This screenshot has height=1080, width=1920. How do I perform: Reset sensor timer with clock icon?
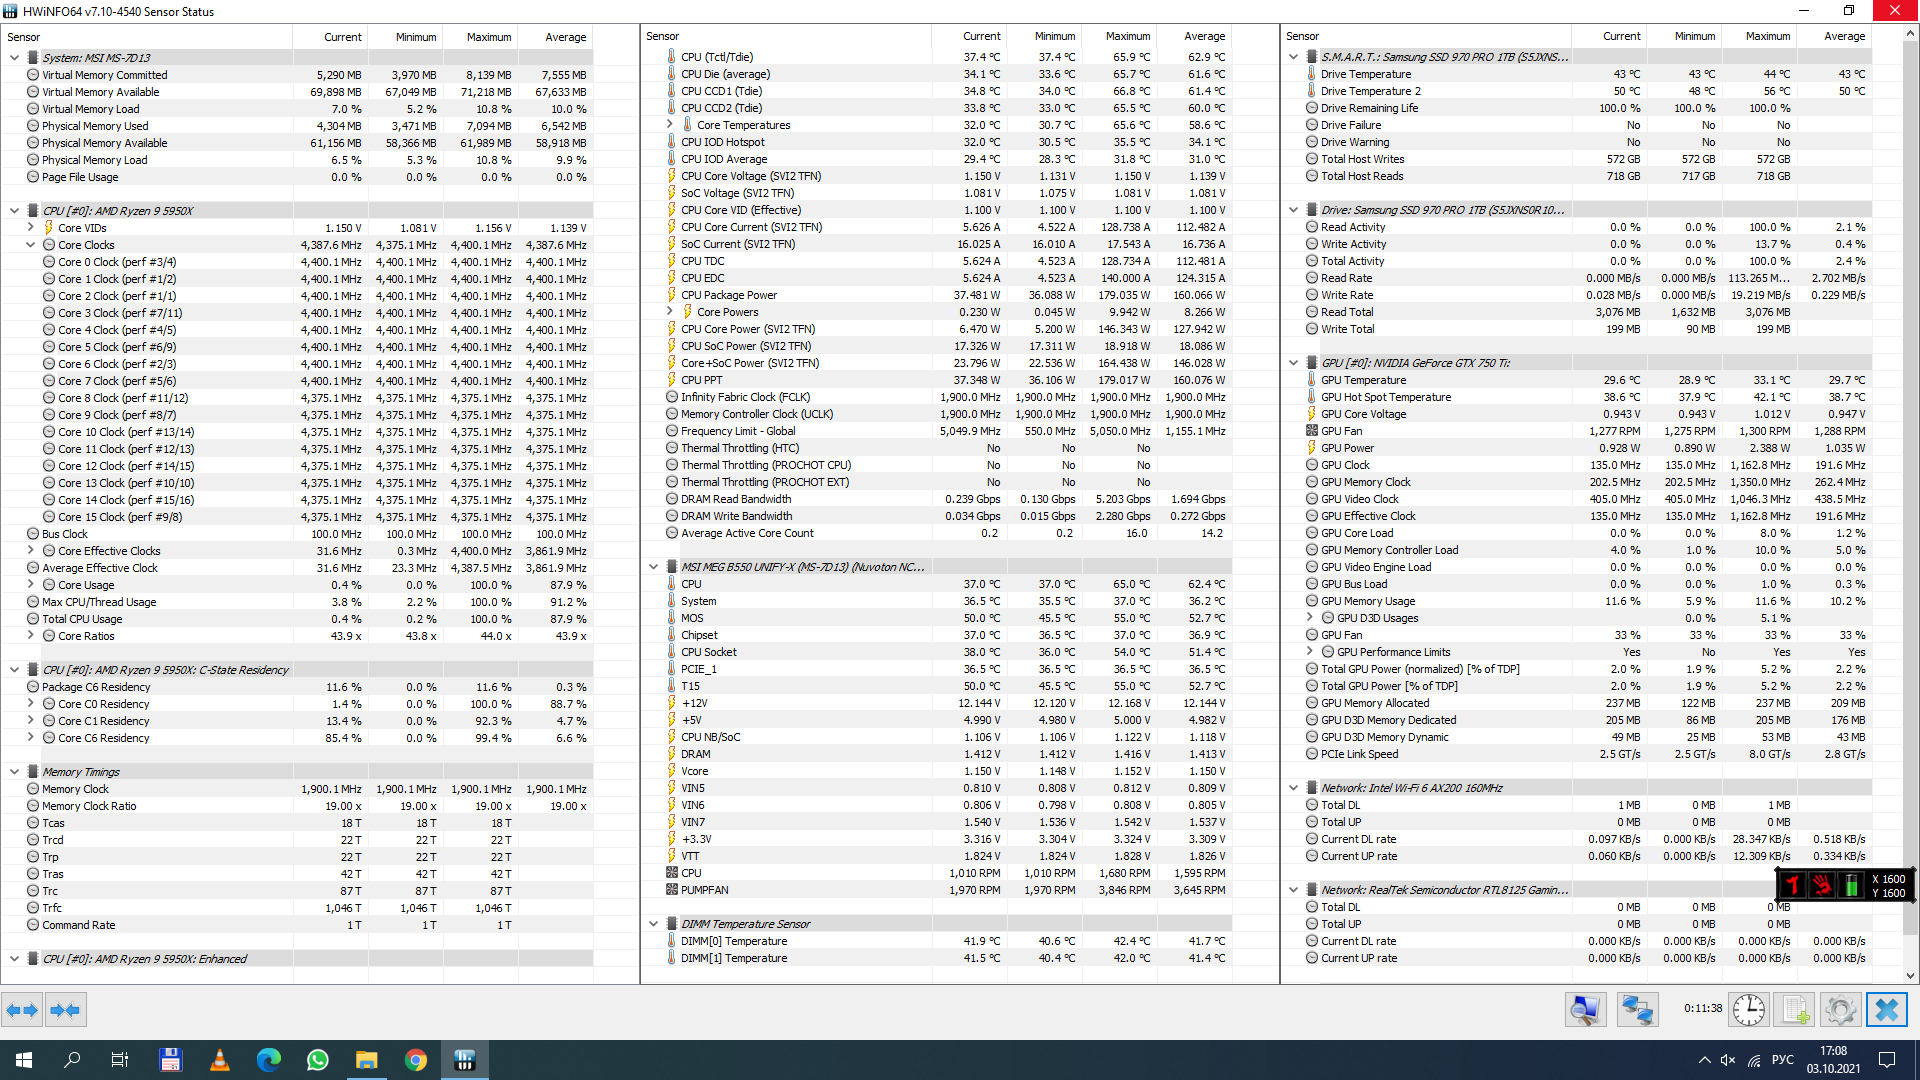[x=1748, y=1010]
